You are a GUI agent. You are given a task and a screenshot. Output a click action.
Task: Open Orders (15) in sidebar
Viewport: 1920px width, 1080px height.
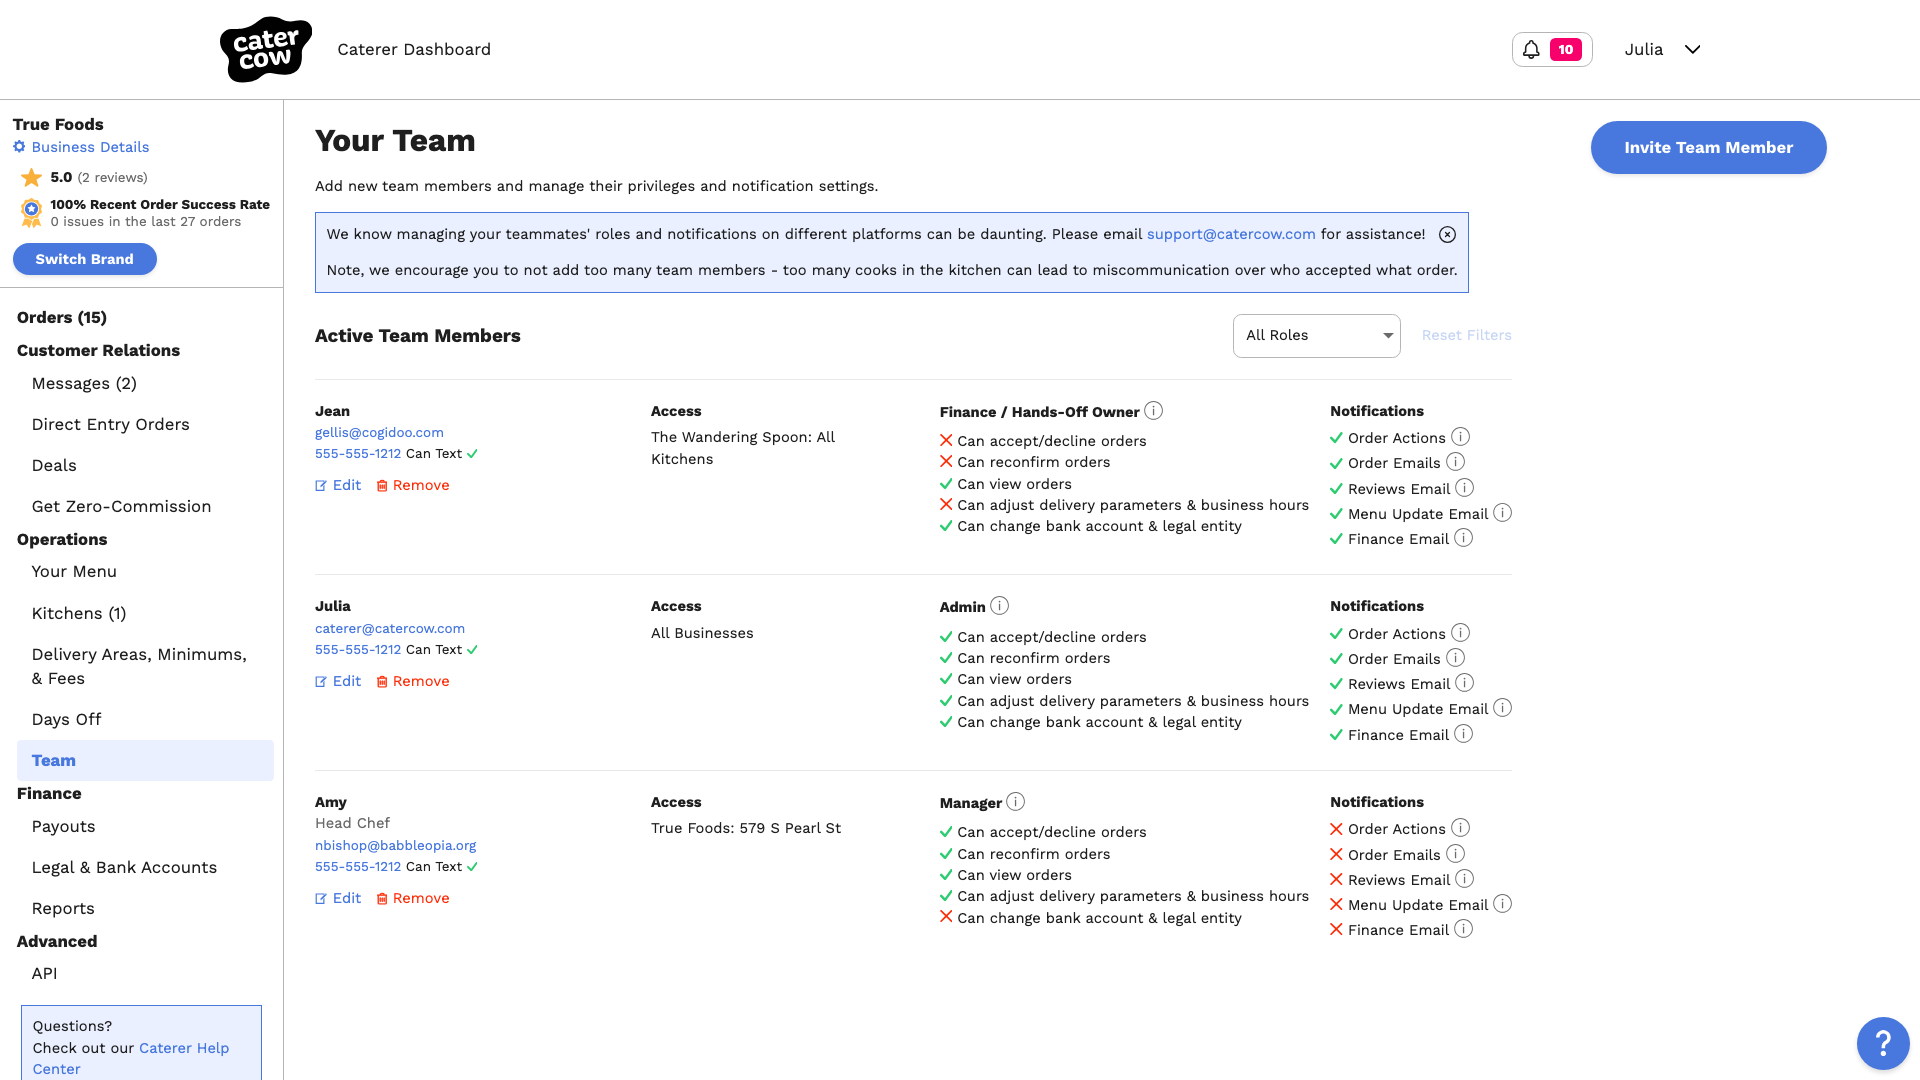tap(62, 317)
